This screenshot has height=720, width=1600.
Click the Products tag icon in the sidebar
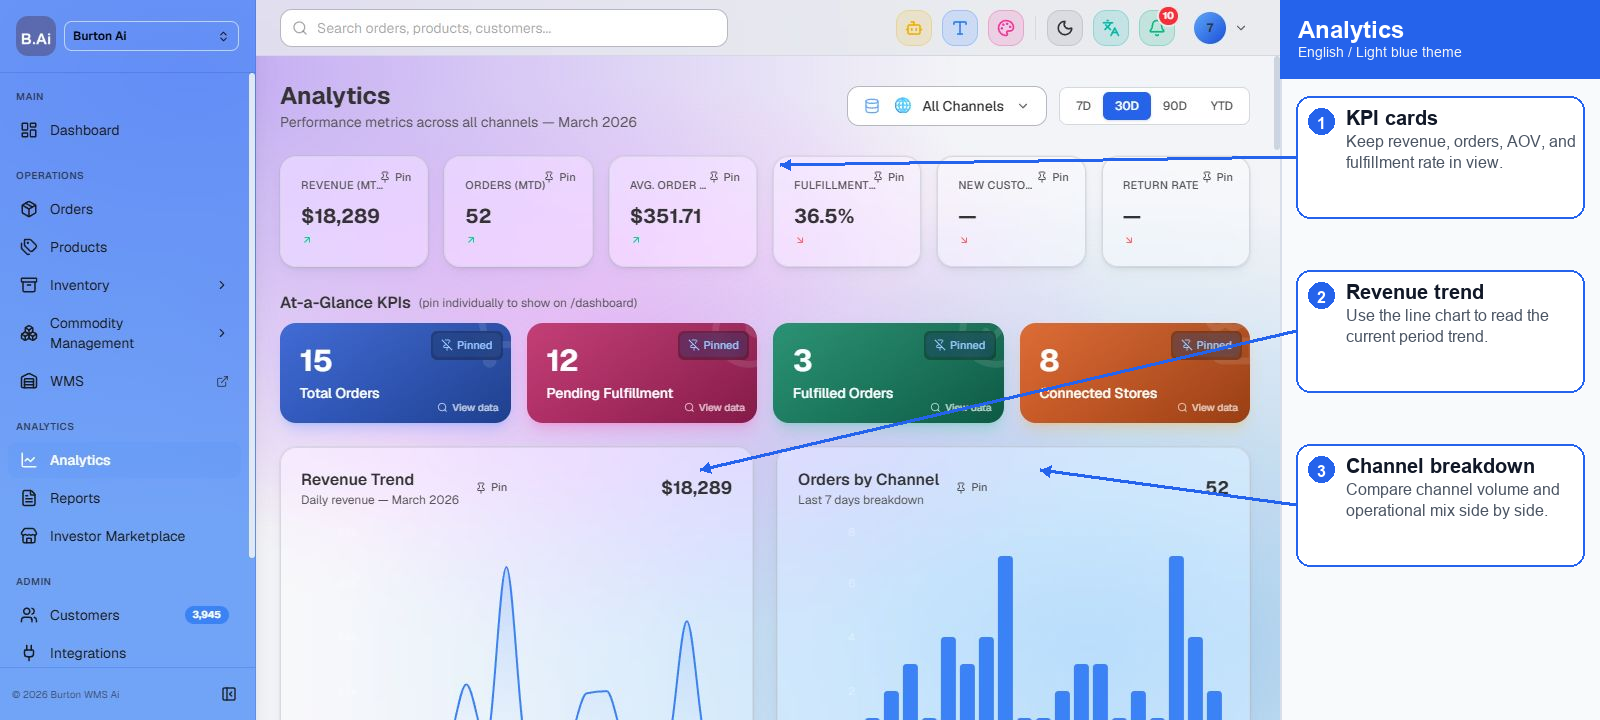[29, 247]
